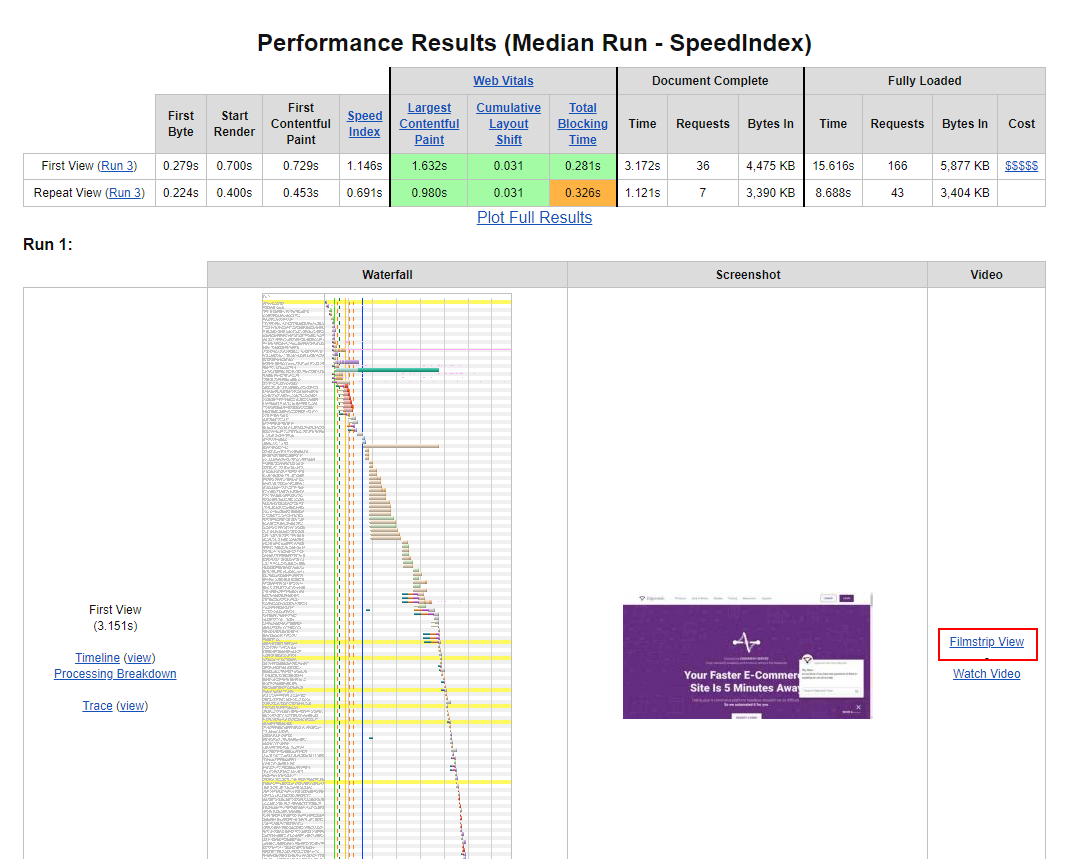The height and width of the screenshot is (859, 1068).
Task: Select First View First Byte 0.279s
Action: click(x=180, y=166)
